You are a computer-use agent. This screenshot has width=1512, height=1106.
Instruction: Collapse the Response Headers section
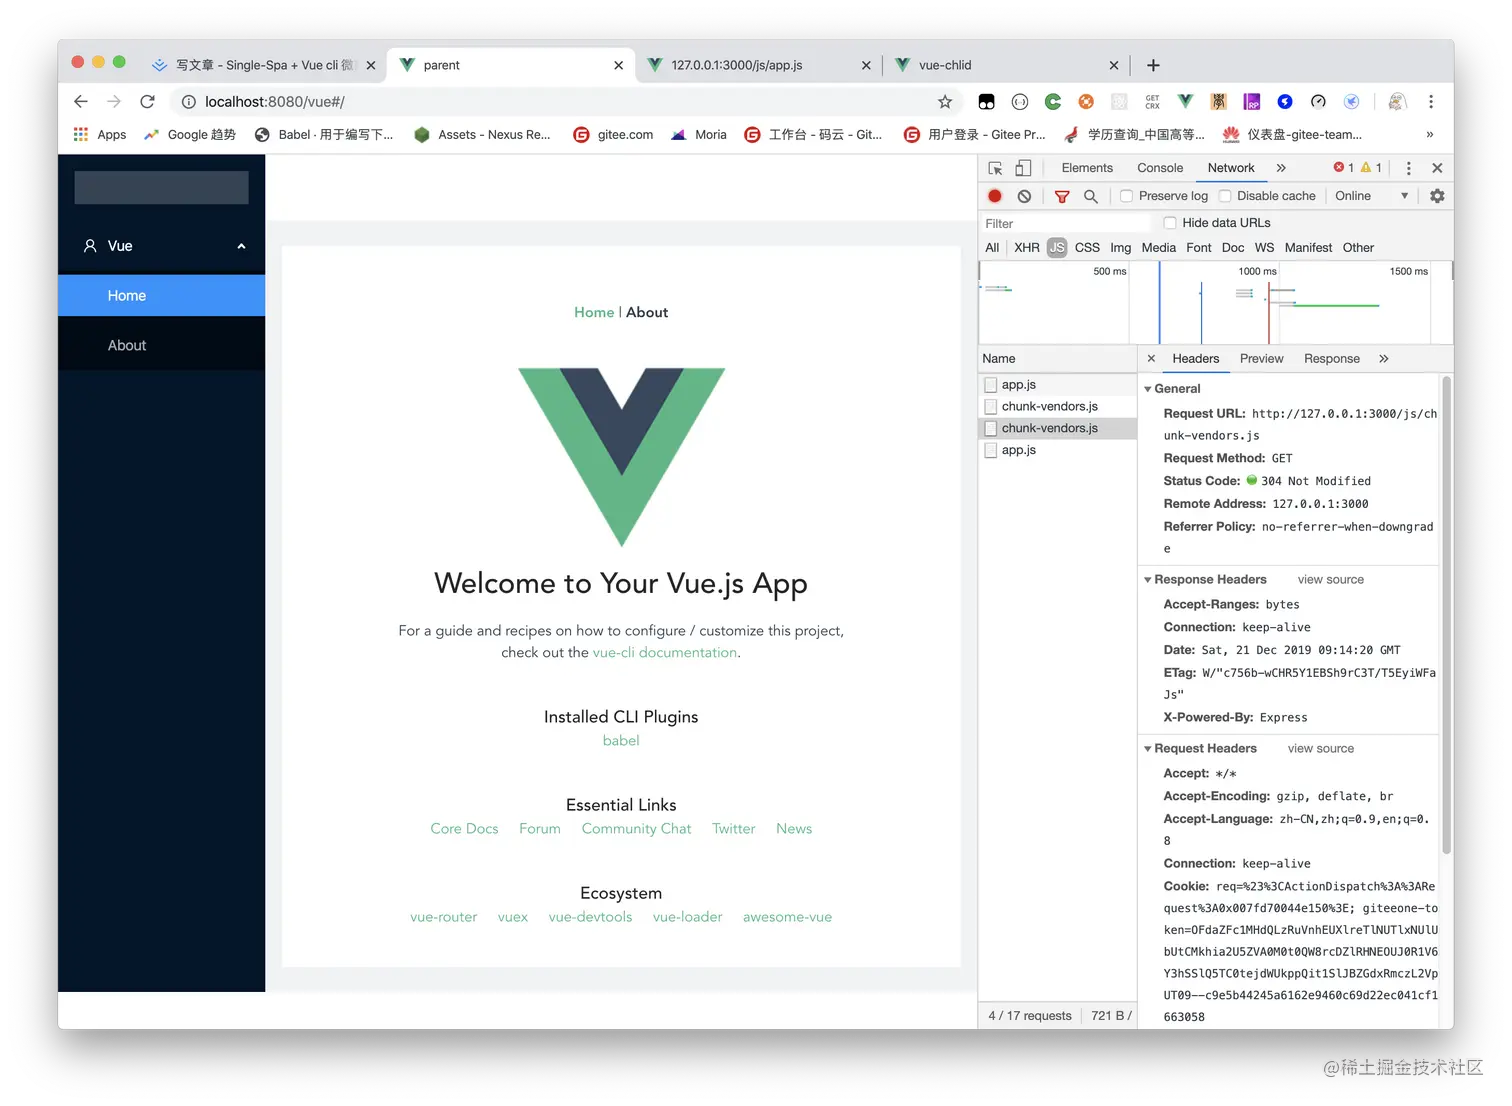point(1148,579)
